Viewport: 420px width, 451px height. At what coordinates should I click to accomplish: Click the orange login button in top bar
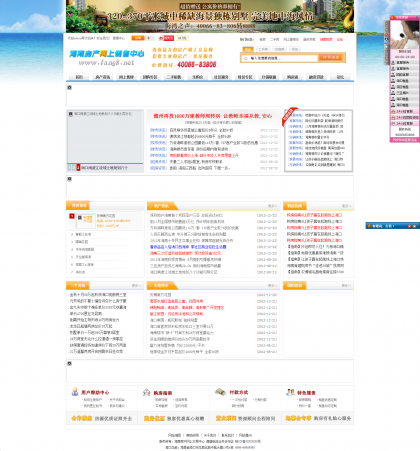[138, 38]
